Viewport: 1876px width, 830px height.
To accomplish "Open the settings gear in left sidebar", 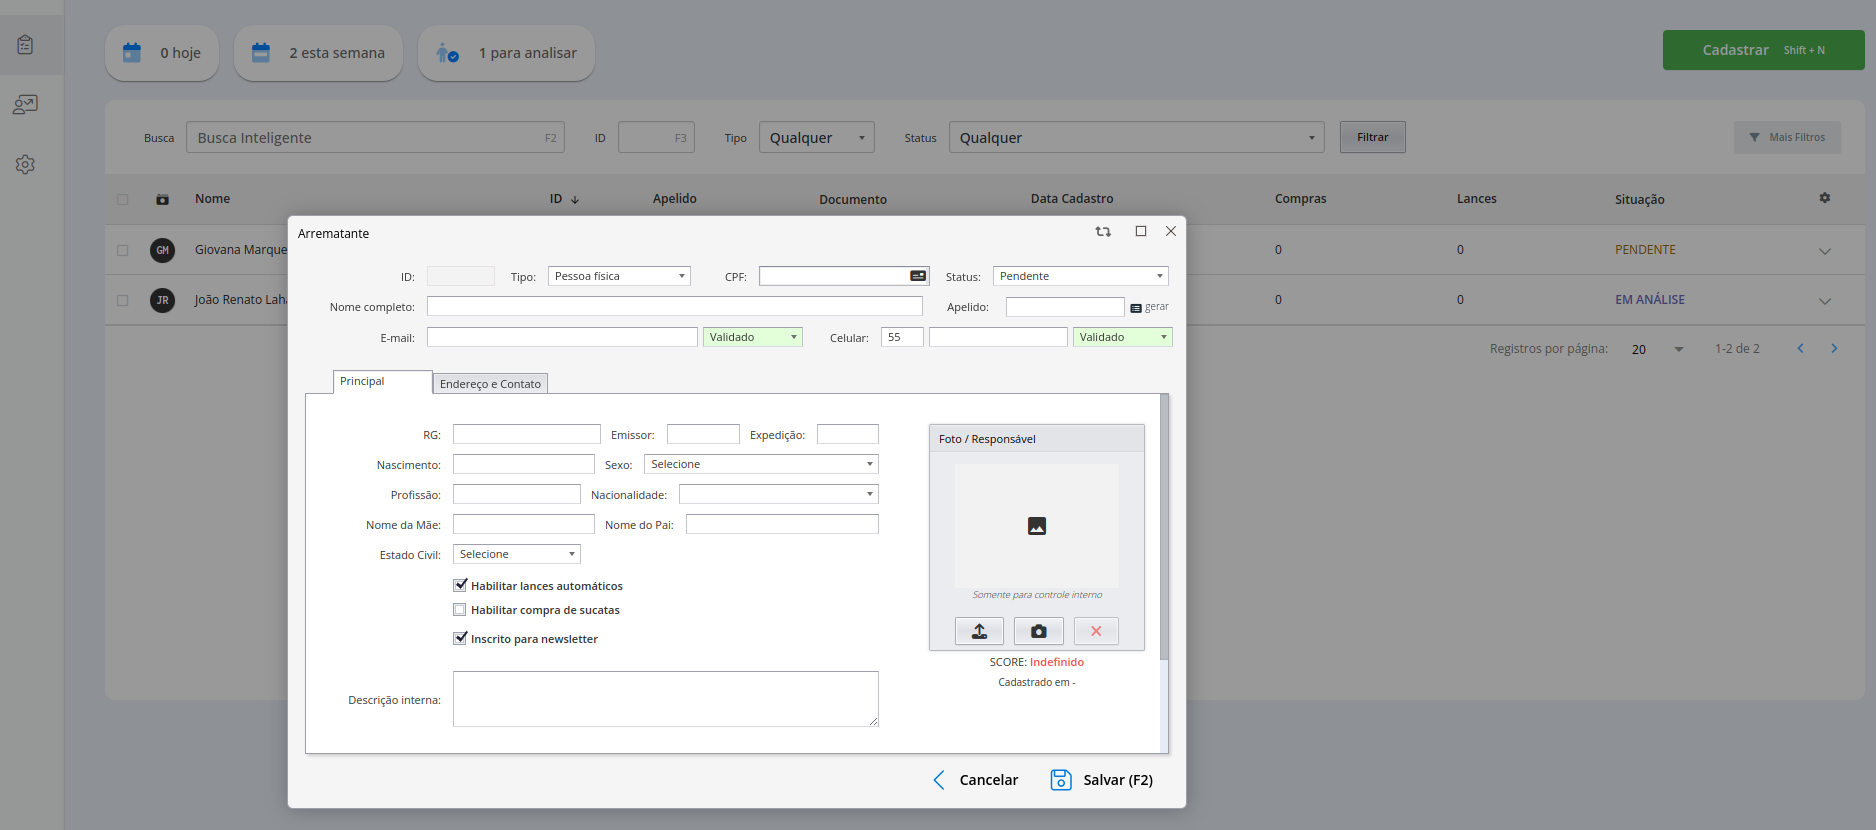I will [x=25, y=164].
